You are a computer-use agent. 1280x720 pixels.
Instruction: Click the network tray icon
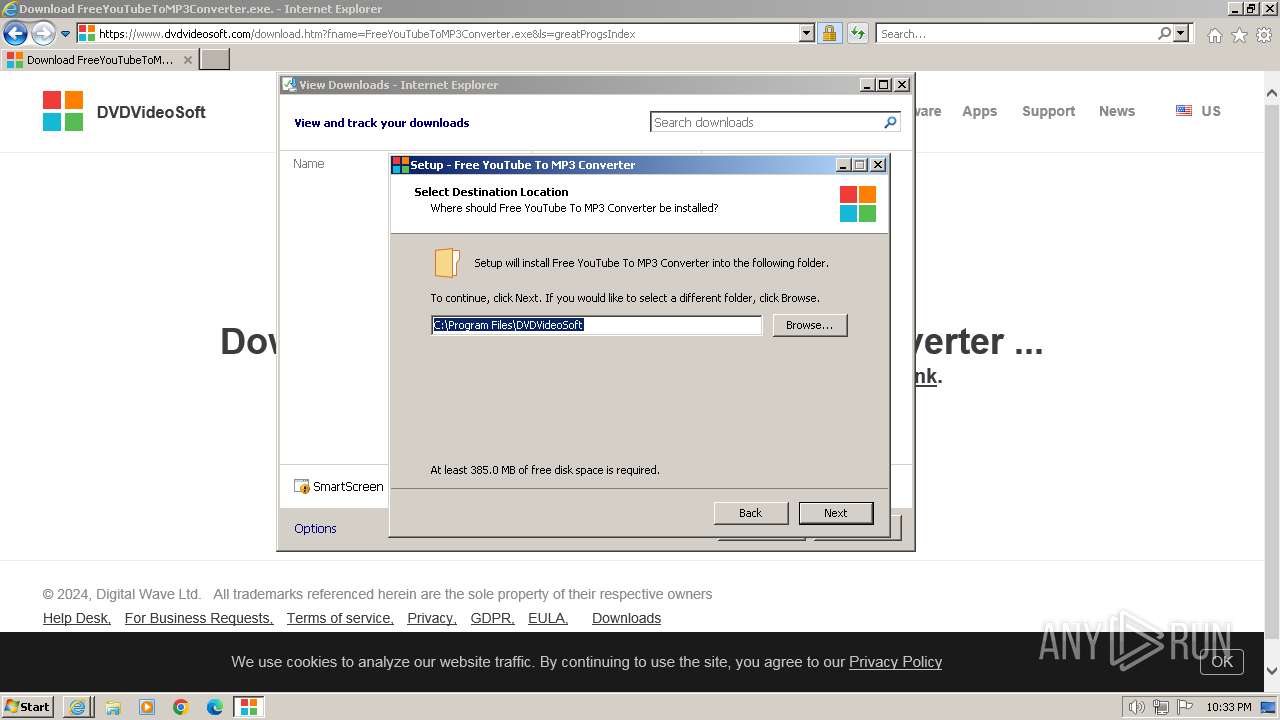pyautogui.click(x=1160, y=707)
